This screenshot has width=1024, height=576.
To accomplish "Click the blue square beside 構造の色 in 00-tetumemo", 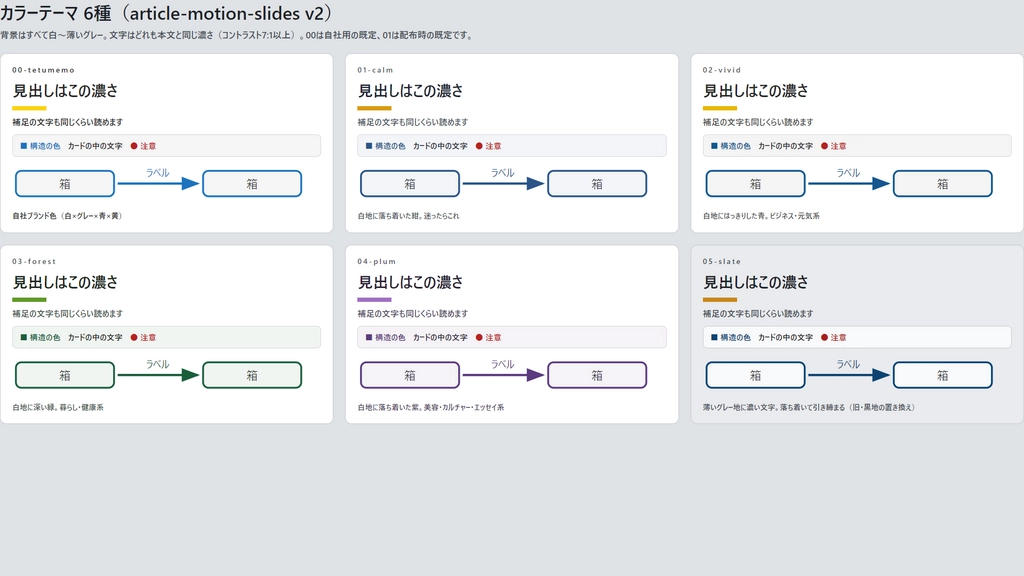I will [x=24, y=146].
